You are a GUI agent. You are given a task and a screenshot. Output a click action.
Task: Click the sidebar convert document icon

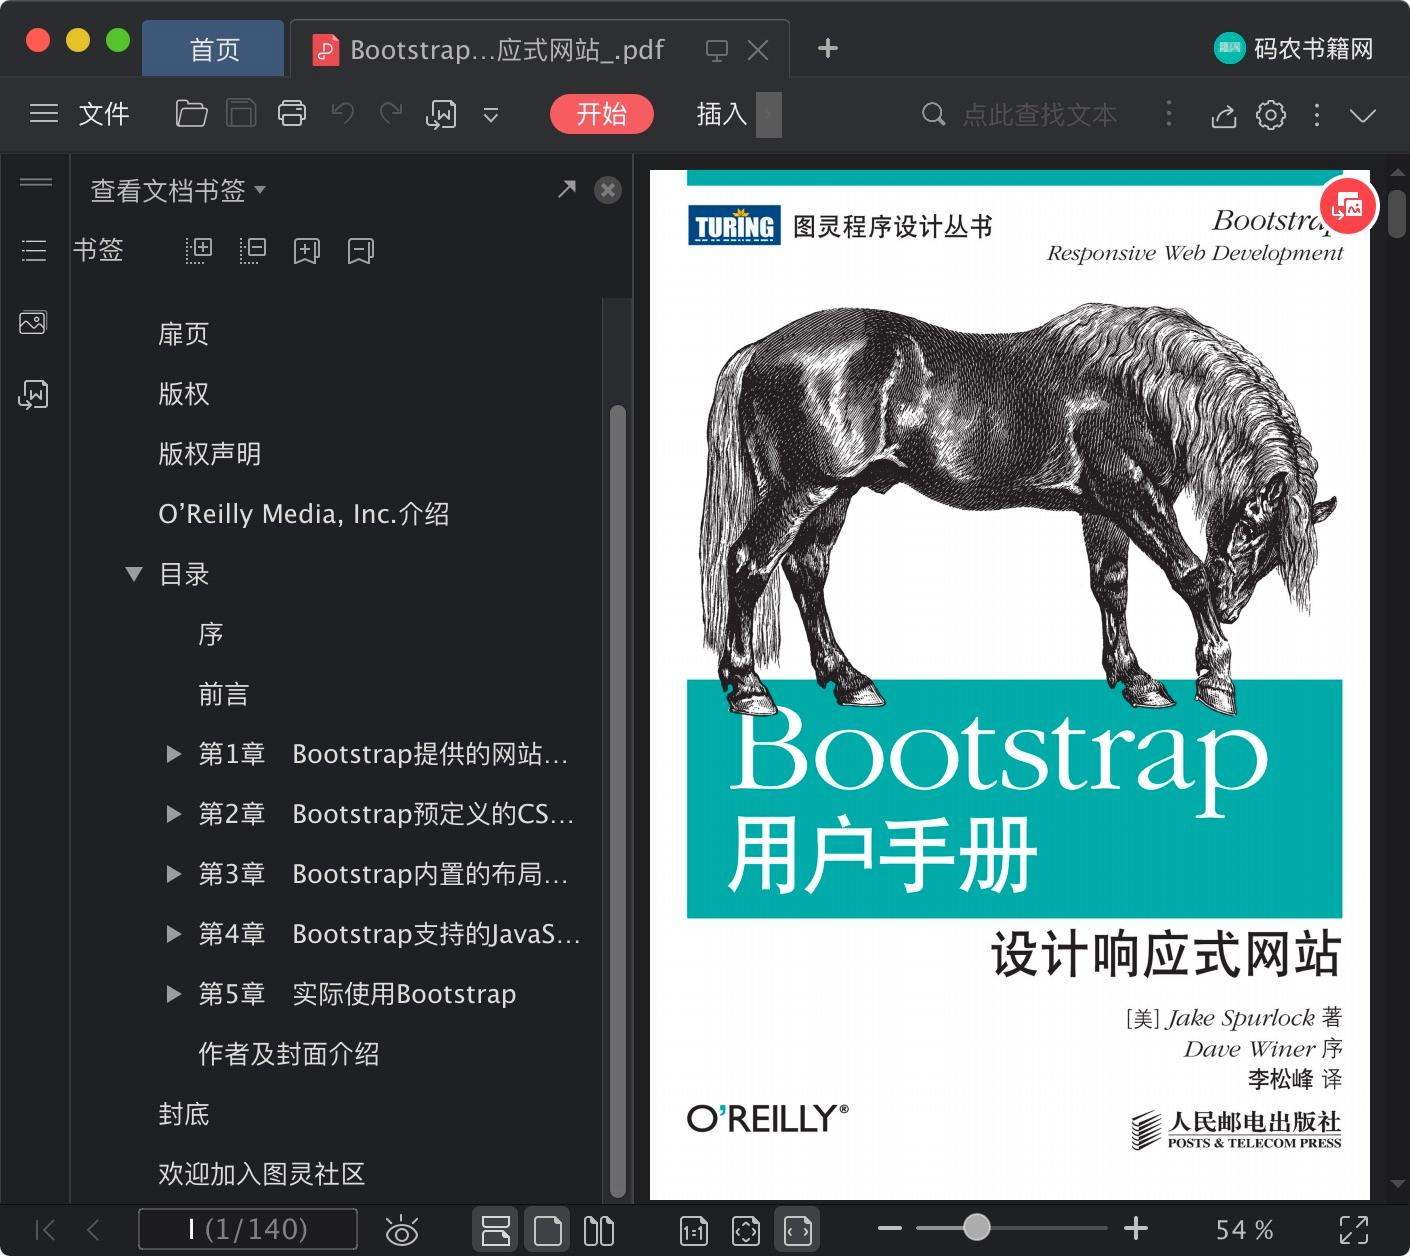pyautogui.click(x=33, y=395)
